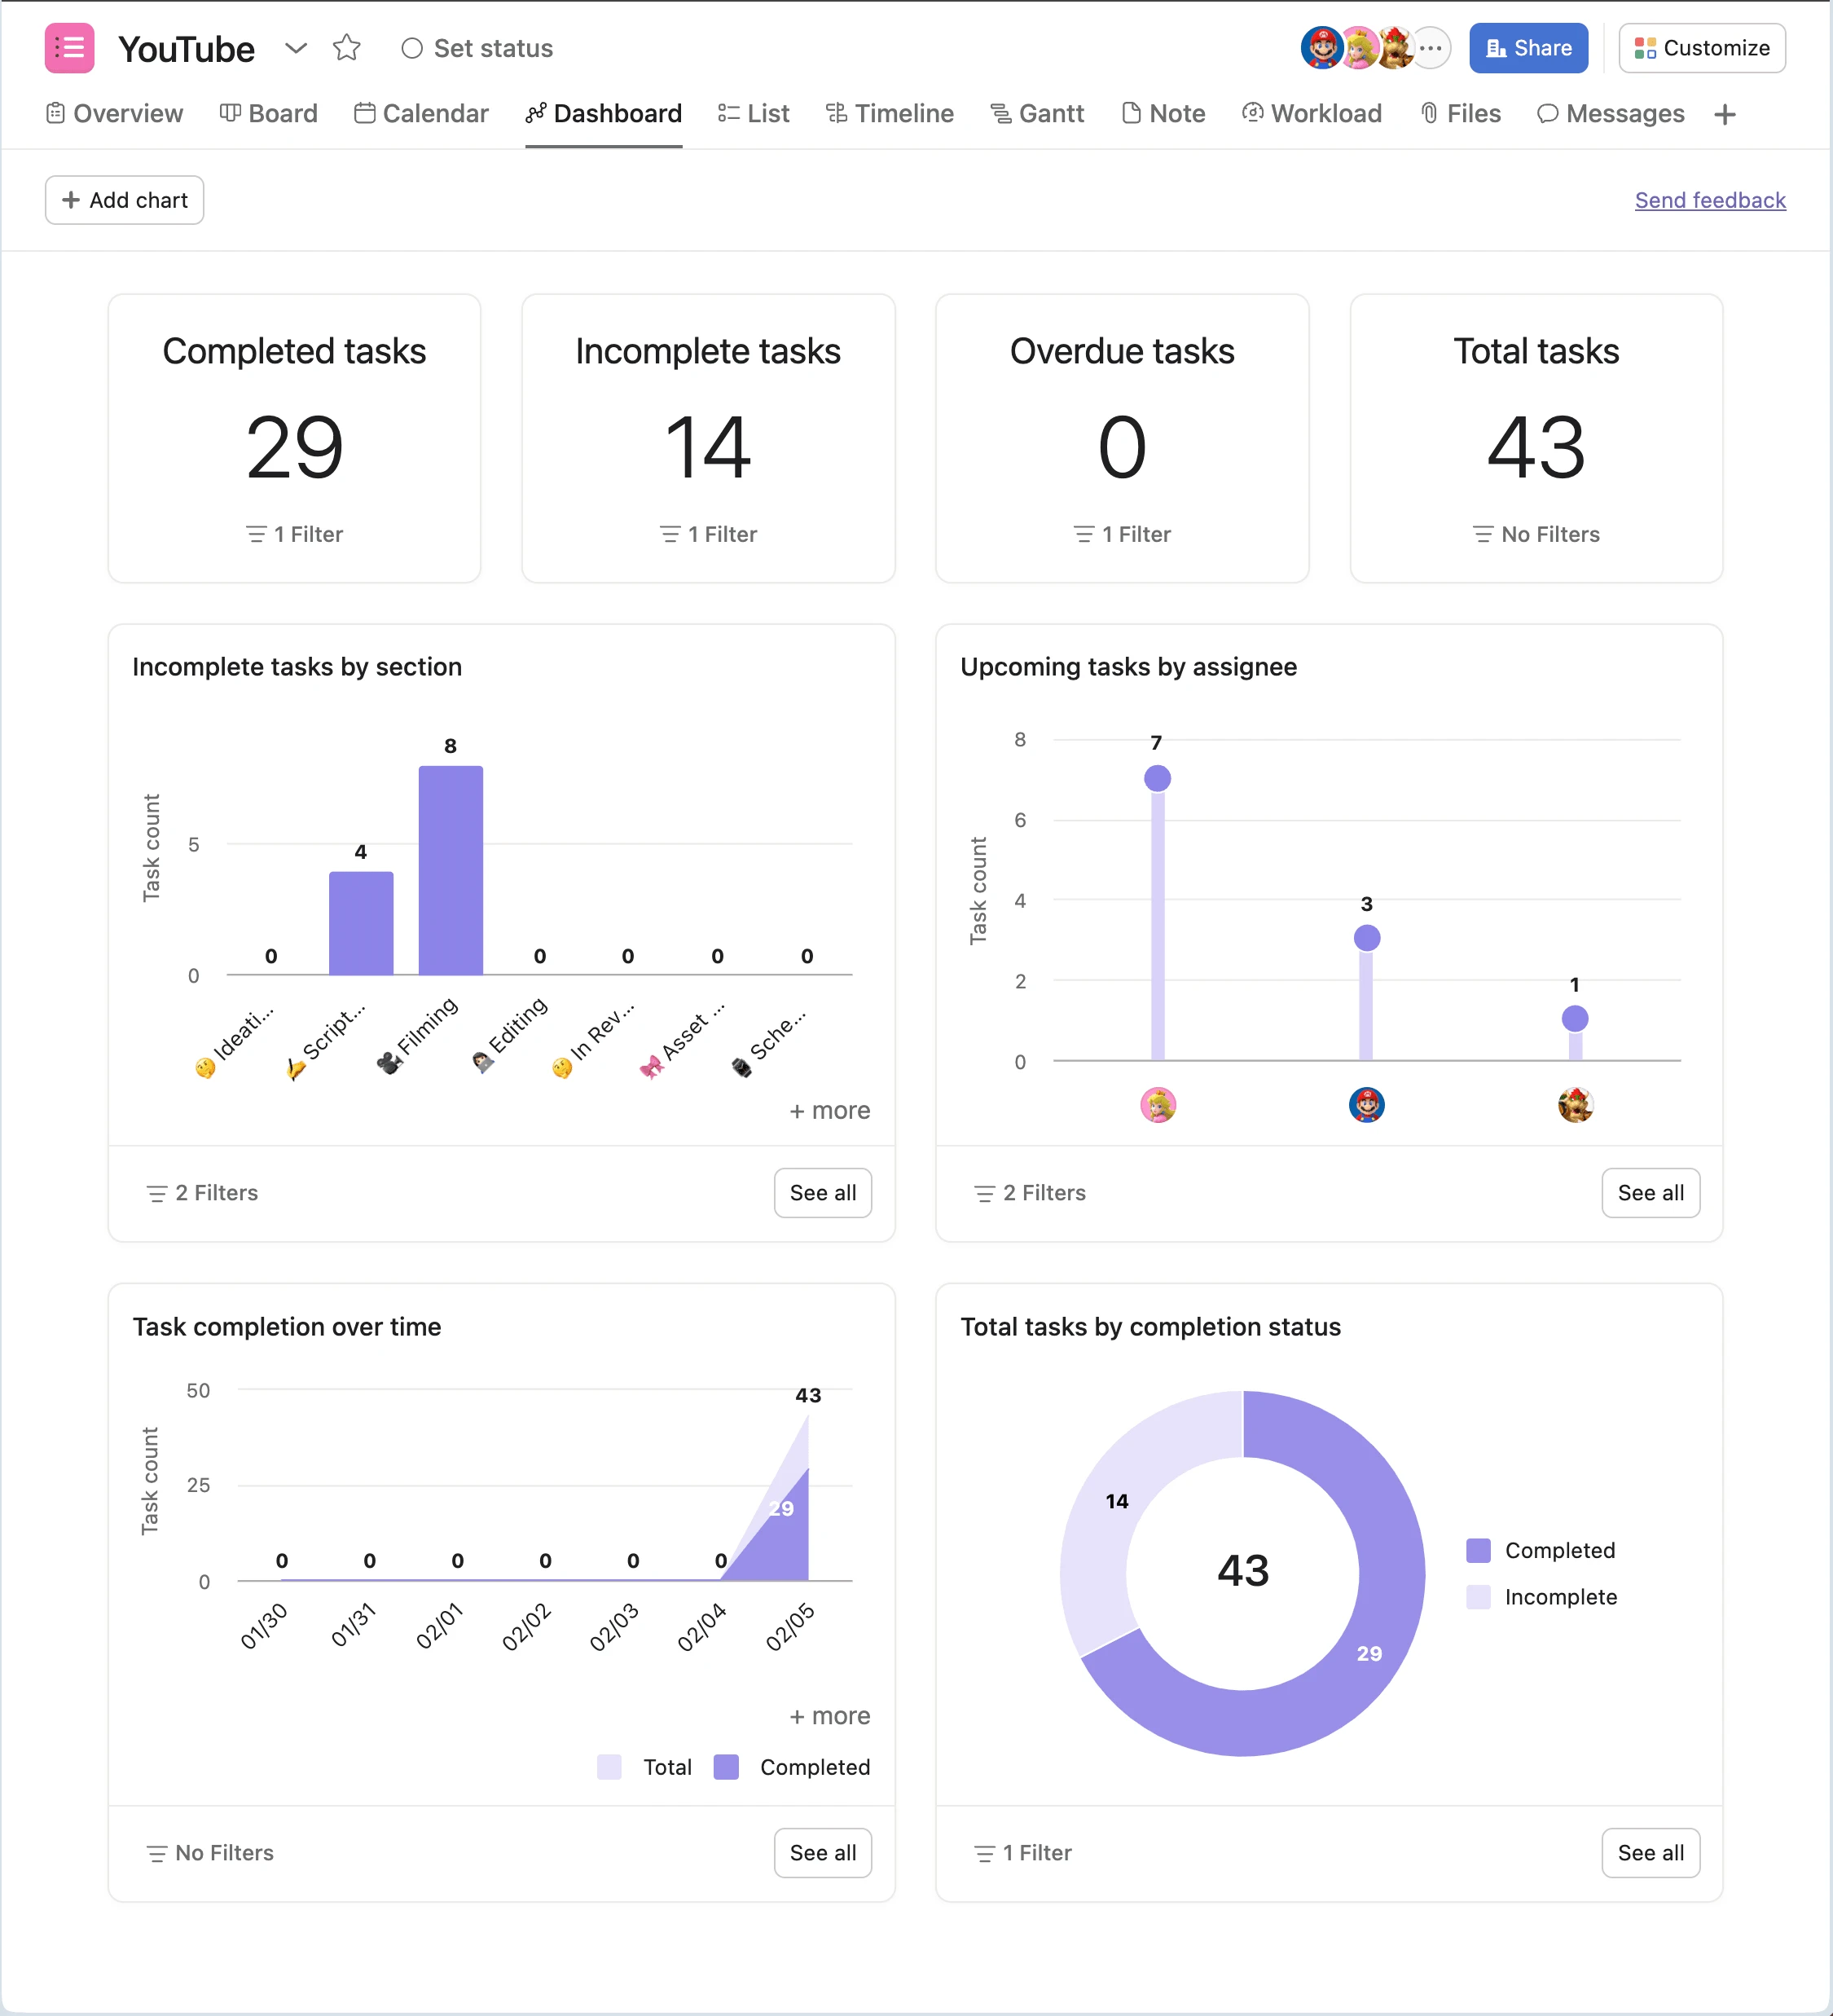The image size is (1833, 2016).
Task: See all in Total tasks by completion status
Action: (x=1651, y=1853)
